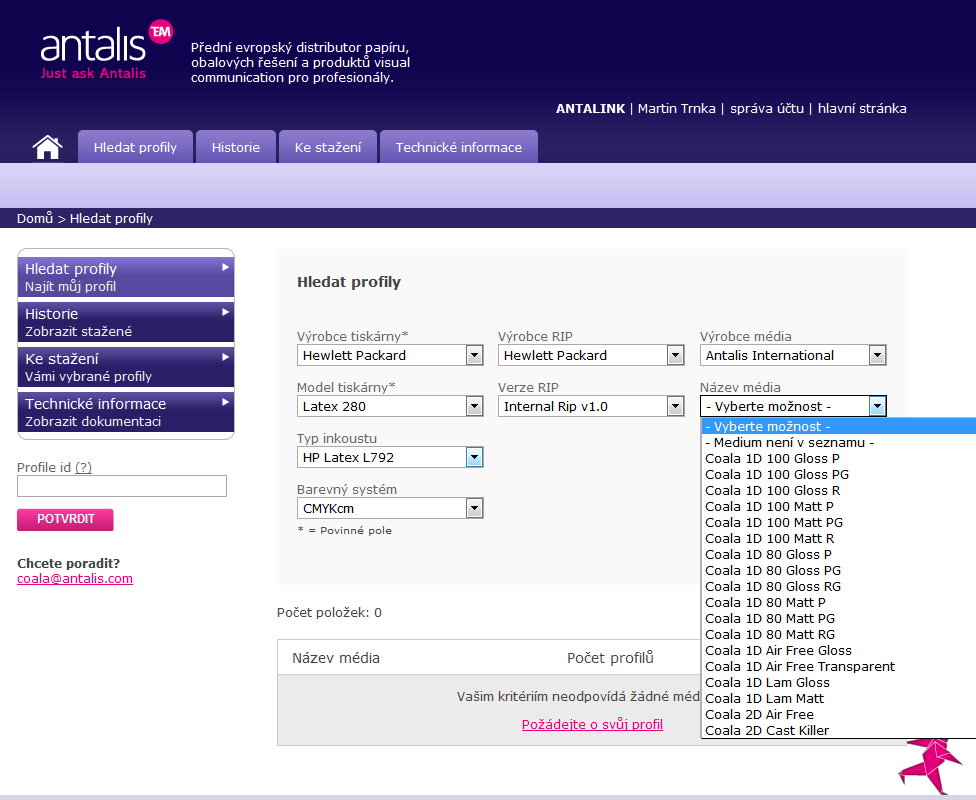Viewport: 976px width, 800px height.
Task: Click the Profile id text field
Action: [122, 486]
